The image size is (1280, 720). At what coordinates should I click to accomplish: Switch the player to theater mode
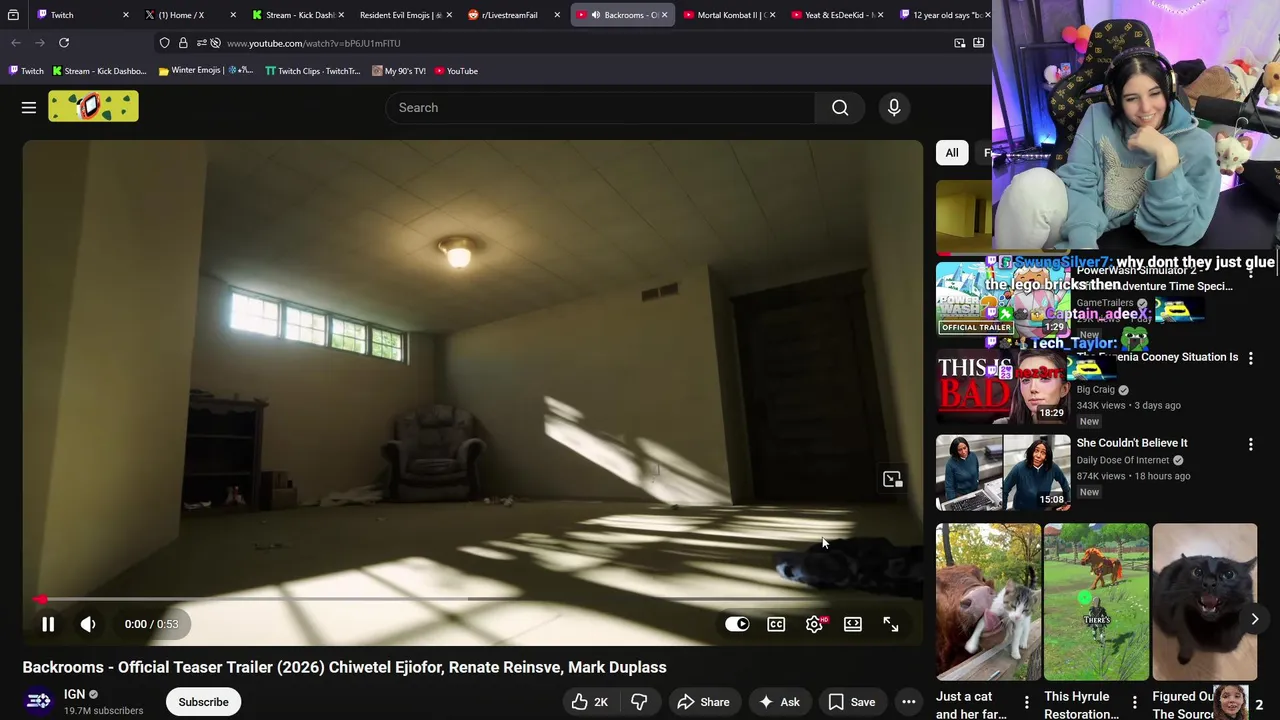tap(853, 624)
